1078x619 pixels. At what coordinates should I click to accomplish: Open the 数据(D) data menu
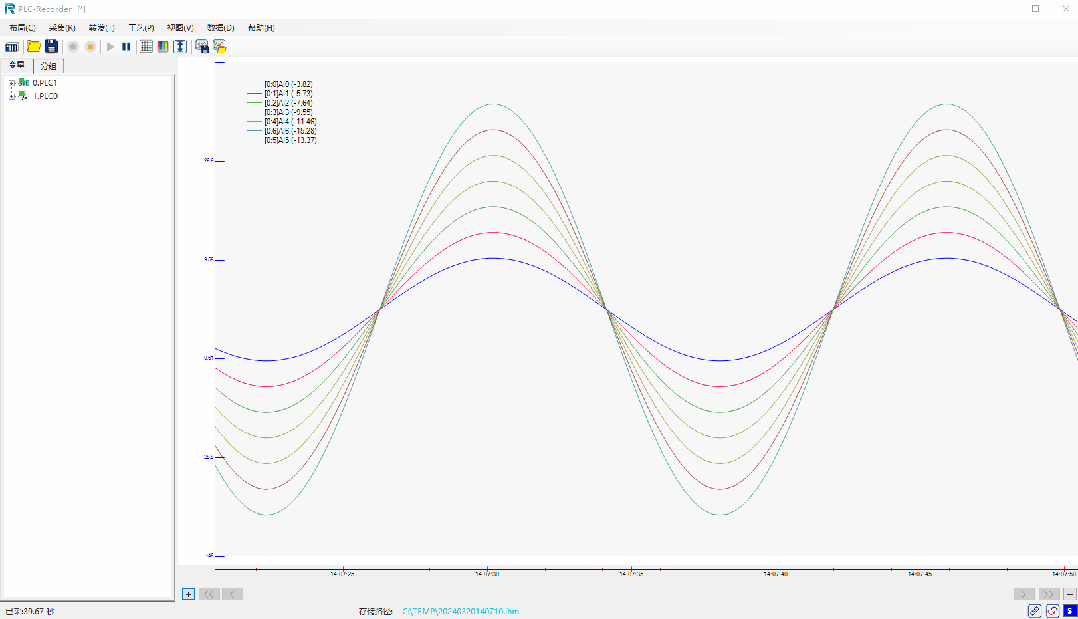(x=221, y=28)
